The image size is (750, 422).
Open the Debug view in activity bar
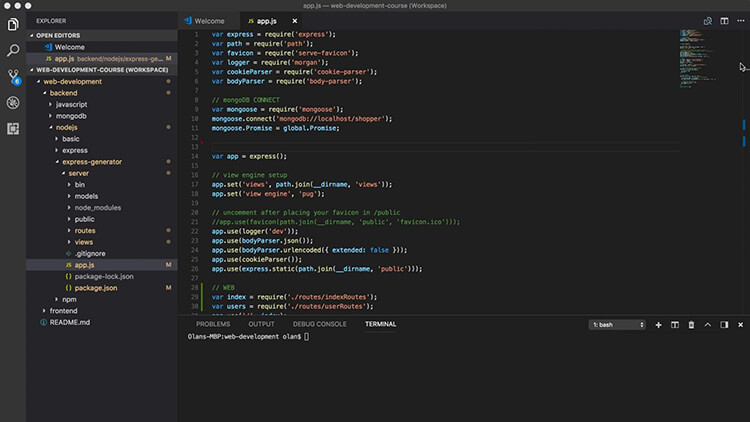(13, 102)
